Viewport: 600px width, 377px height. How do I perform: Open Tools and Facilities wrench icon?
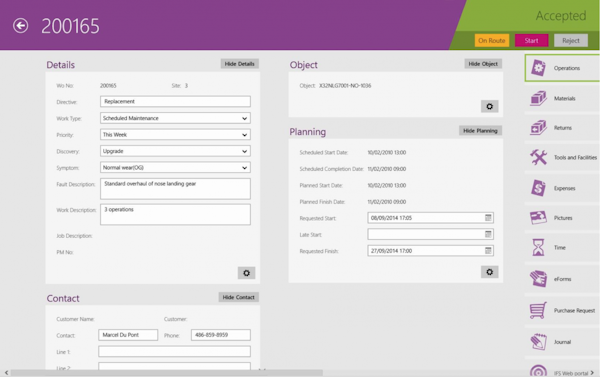click(538, 157)
